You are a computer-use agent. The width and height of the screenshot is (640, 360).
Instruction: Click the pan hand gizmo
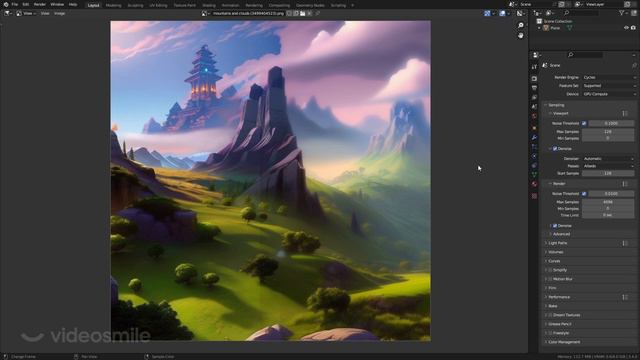point(520,36)
